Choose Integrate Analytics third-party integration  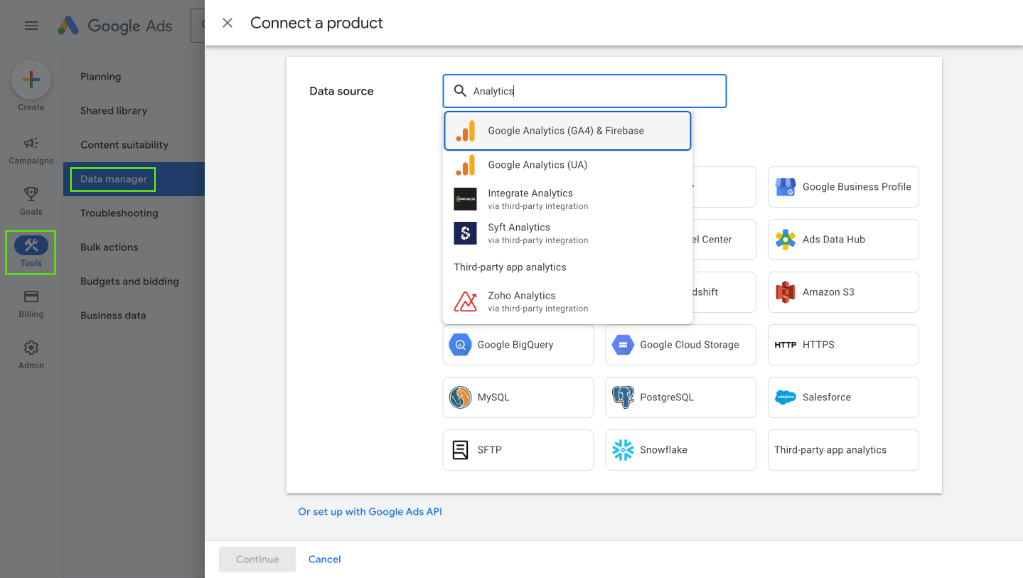[x=567, y=199]
